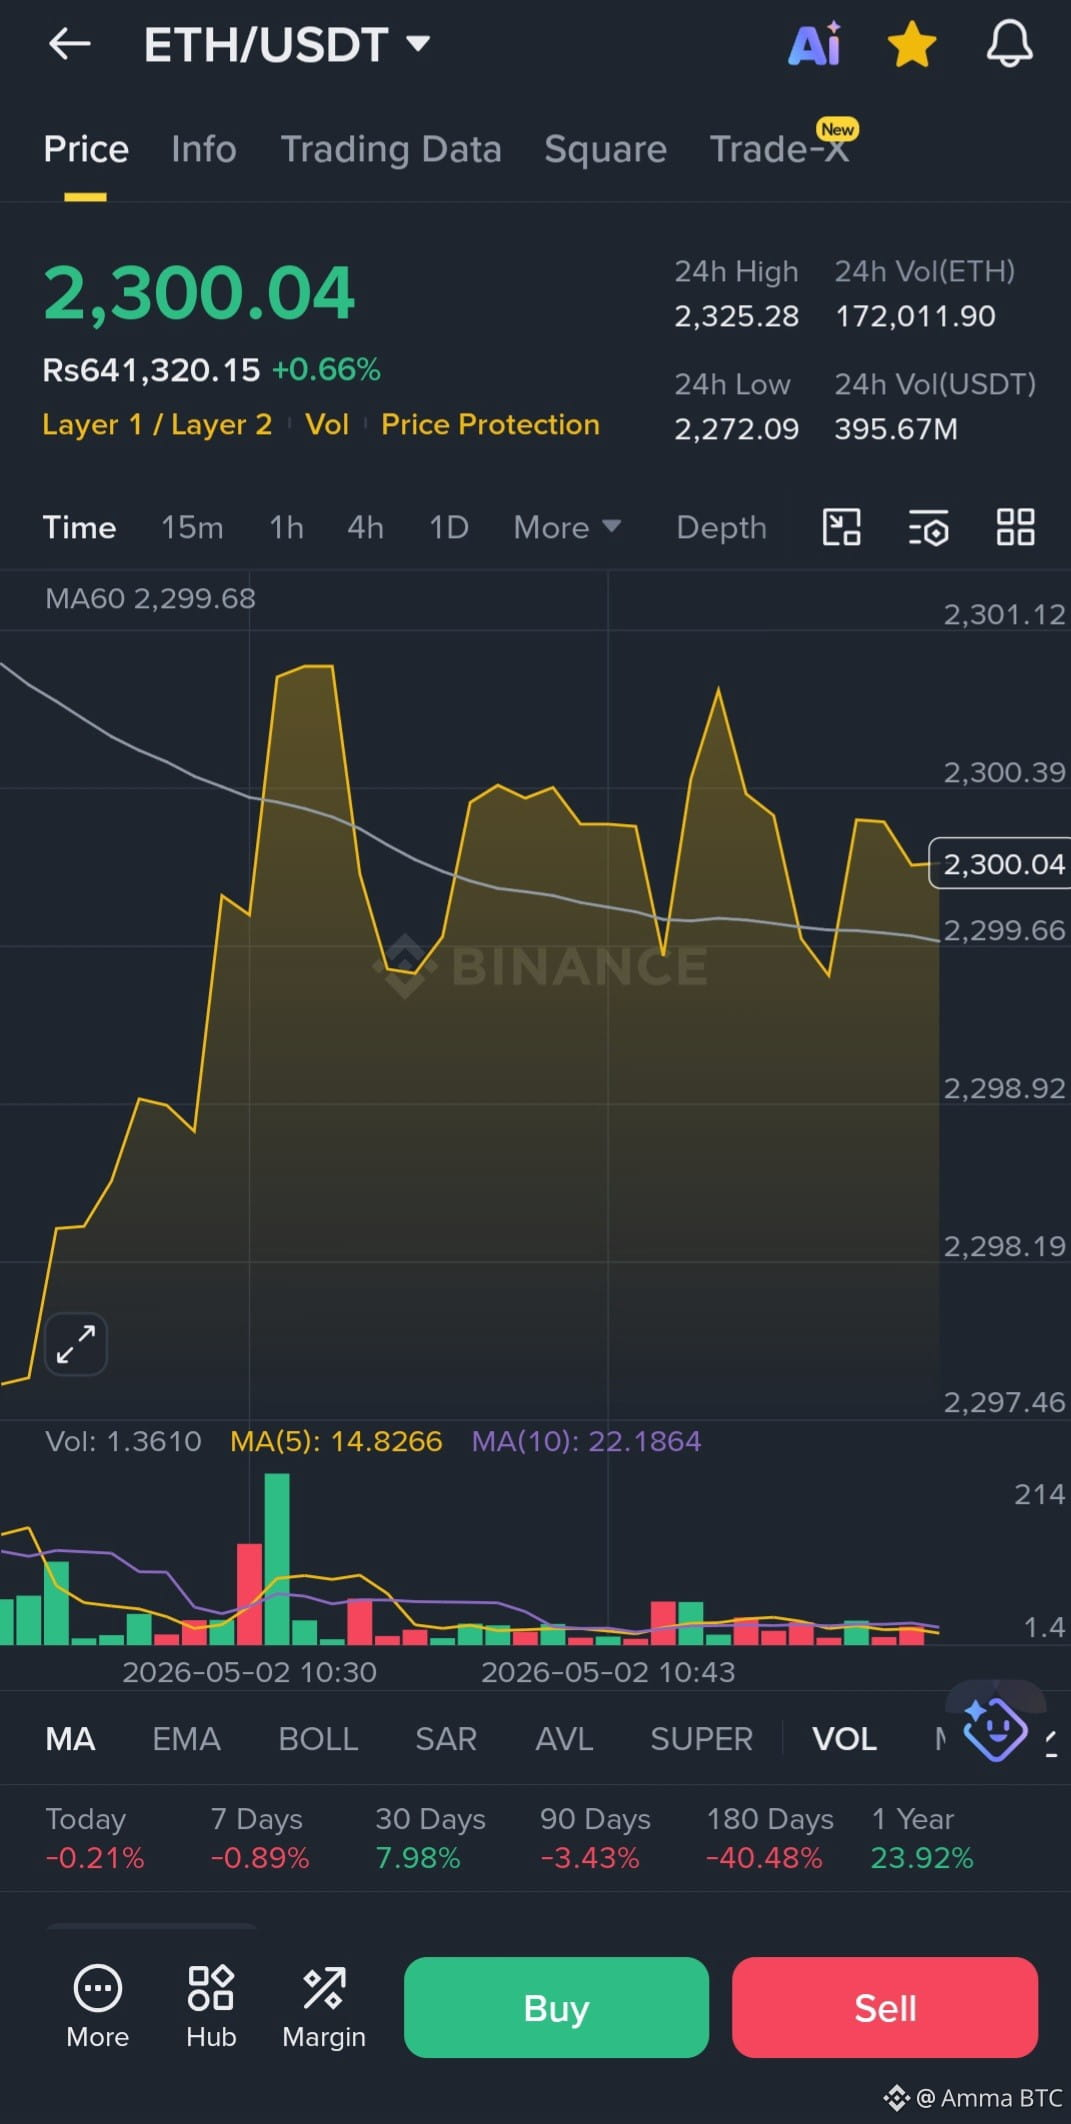The width and height of the screenshot is (1071, 2124).
Task: Click the Rs641,320.15 converted price
Action: point(151,370)
